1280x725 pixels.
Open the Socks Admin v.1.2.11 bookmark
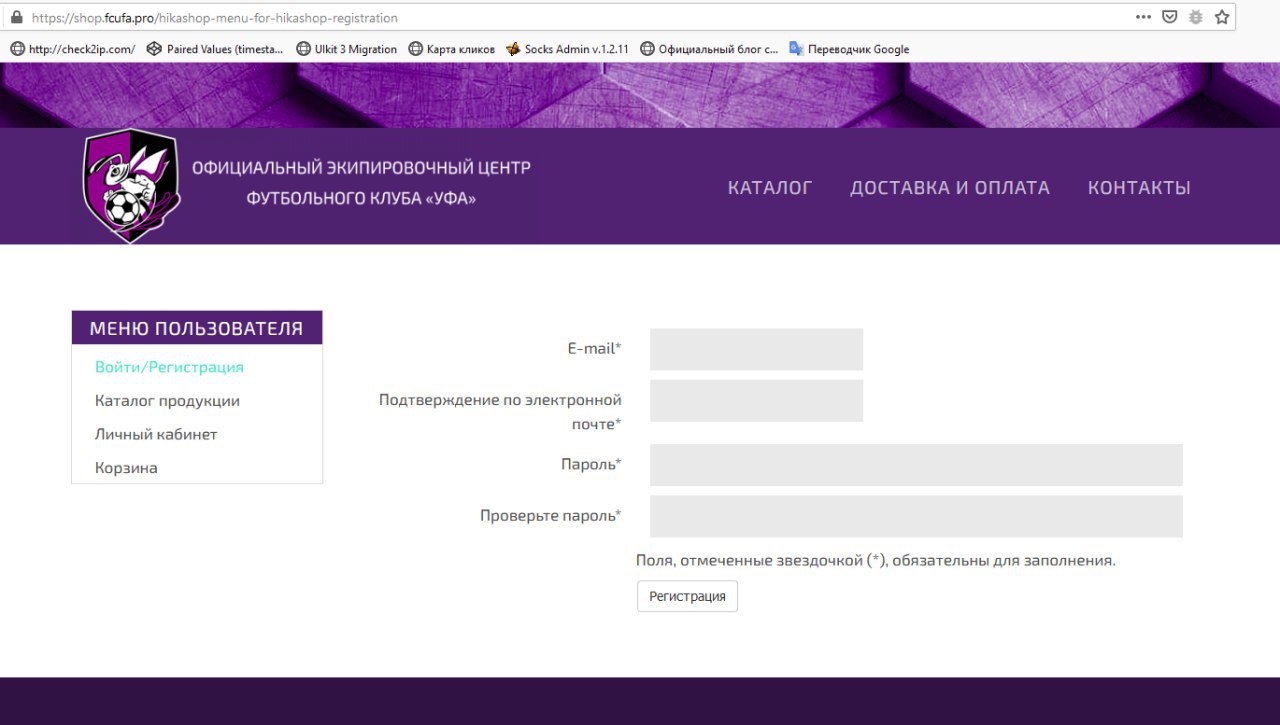pyautogui.click(x=567, y=49)
